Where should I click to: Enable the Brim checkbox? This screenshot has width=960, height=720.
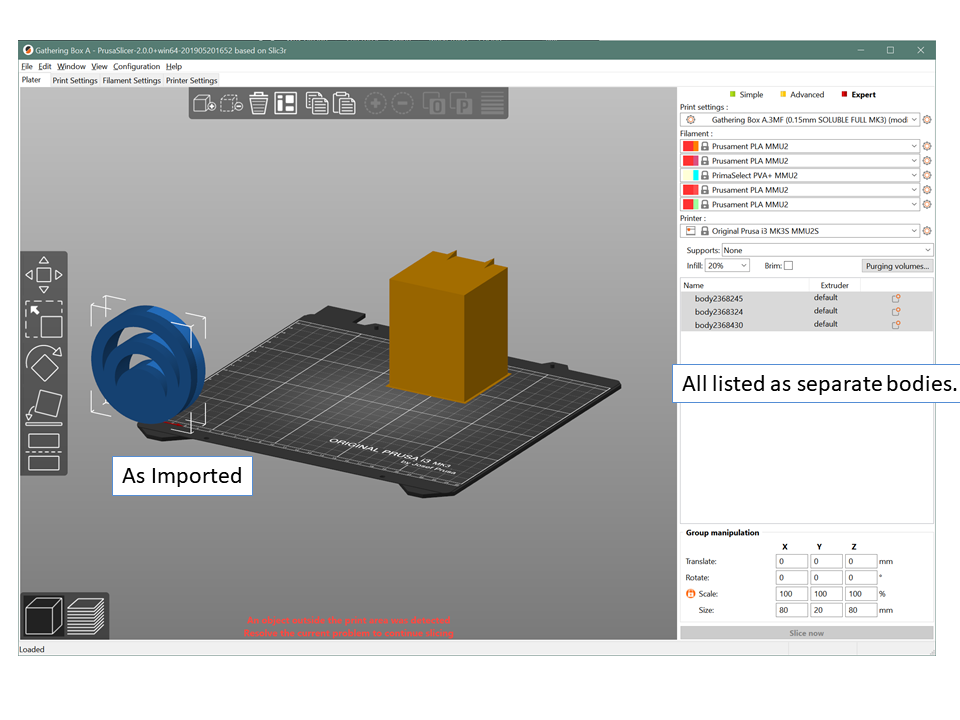[x=789, y=266]
